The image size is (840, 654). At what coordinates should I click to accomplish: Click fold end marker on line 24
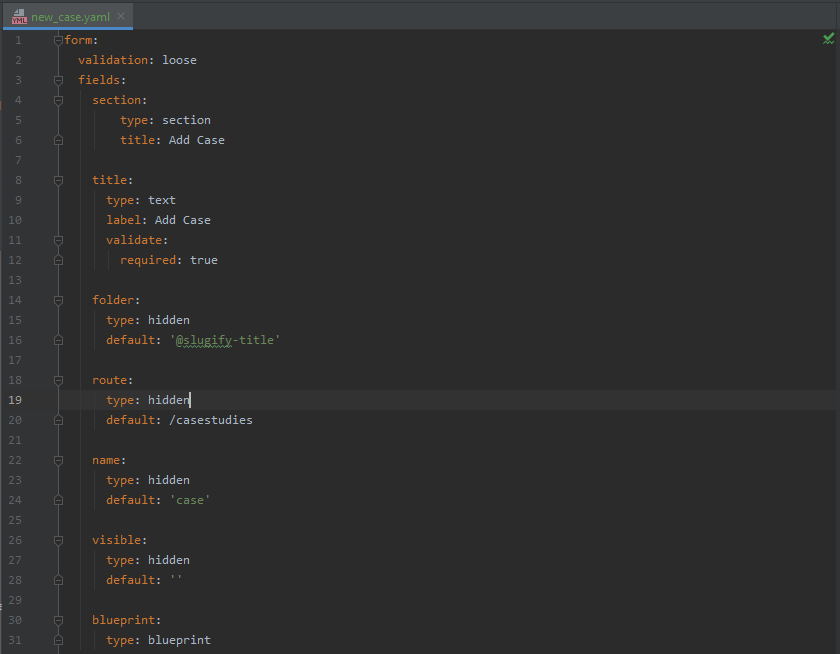(58, 500)
